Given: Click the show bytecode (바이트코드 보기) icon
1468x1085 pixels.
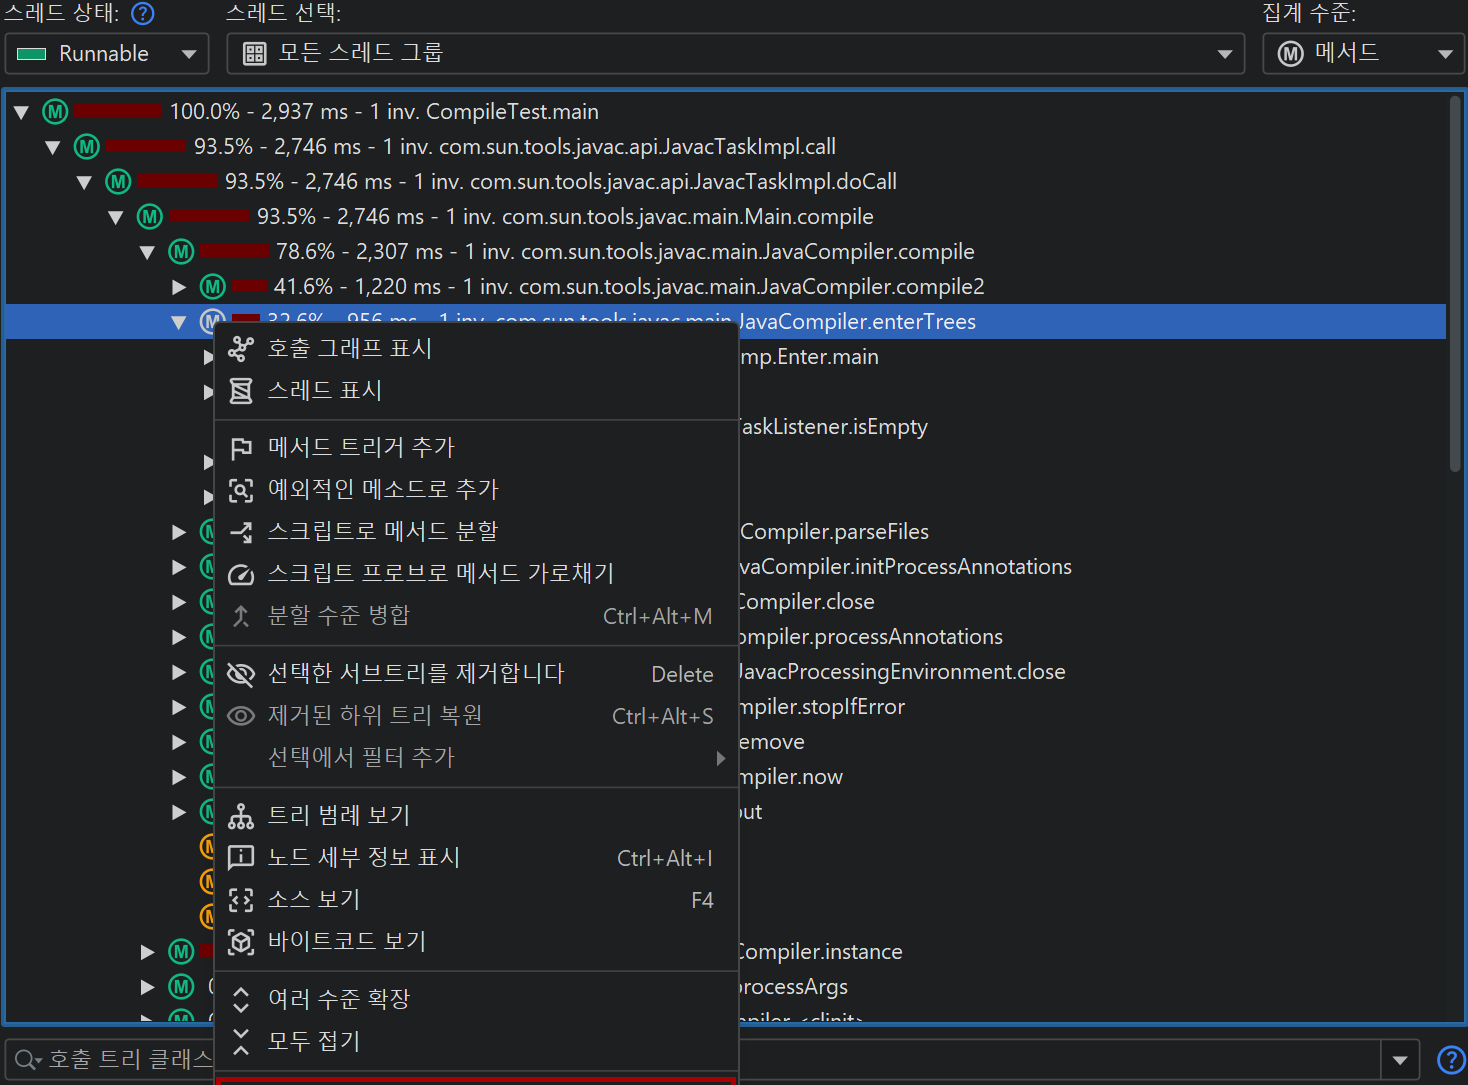Looking at the screenshot, I should (x=241, y=942).
